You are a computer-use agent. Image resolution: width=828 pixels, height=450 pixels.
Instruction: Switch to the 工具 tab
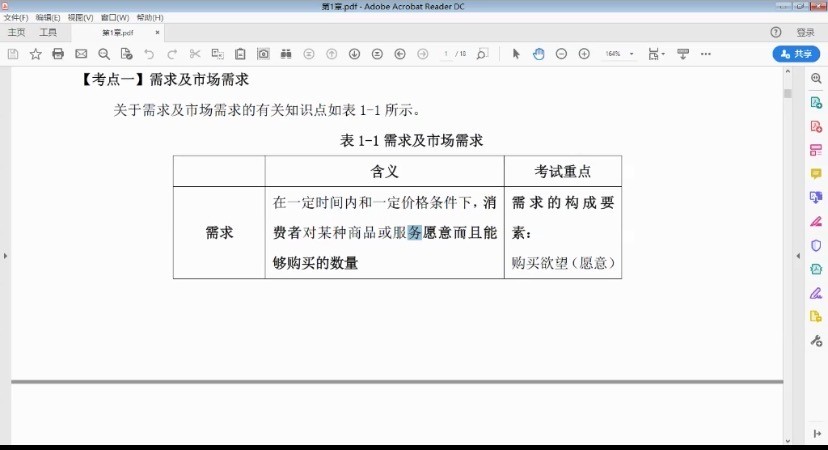(x=48, y=32)
